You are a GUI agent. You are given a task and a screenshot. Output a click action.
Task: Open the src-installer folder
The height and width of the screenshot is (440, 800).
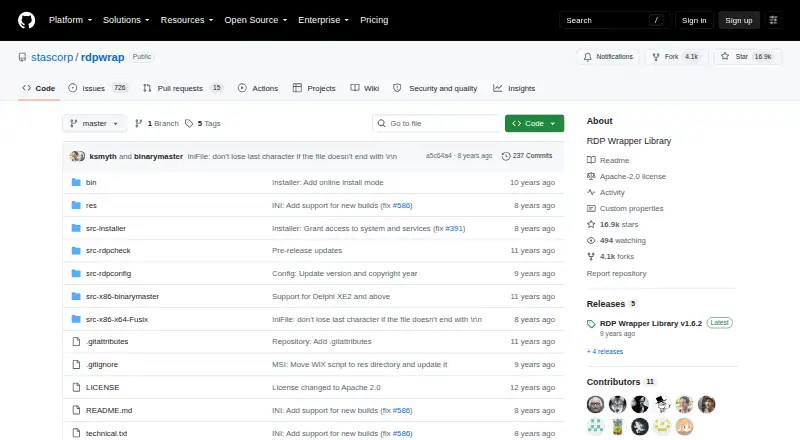[106, 228]
